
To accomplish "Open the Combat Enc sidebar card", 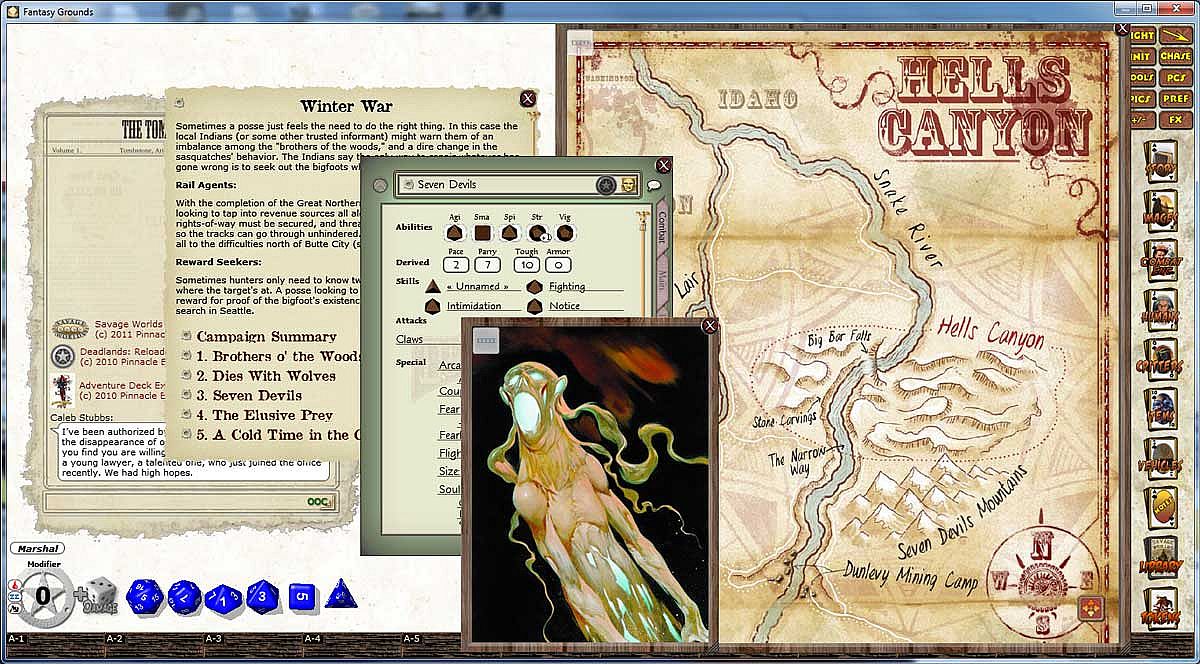I will pyautogui.click(x=1160, y=262).
